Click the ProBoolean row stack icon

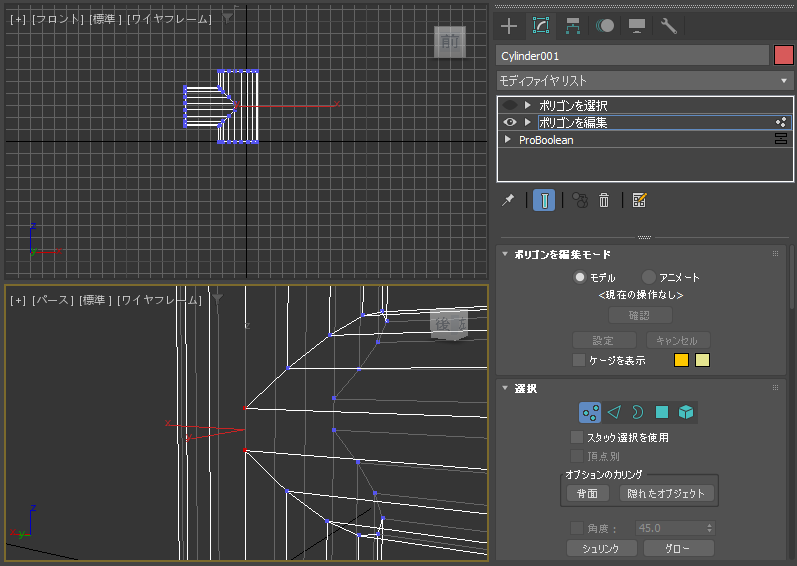pyautogui.click(x=781, y=139)
